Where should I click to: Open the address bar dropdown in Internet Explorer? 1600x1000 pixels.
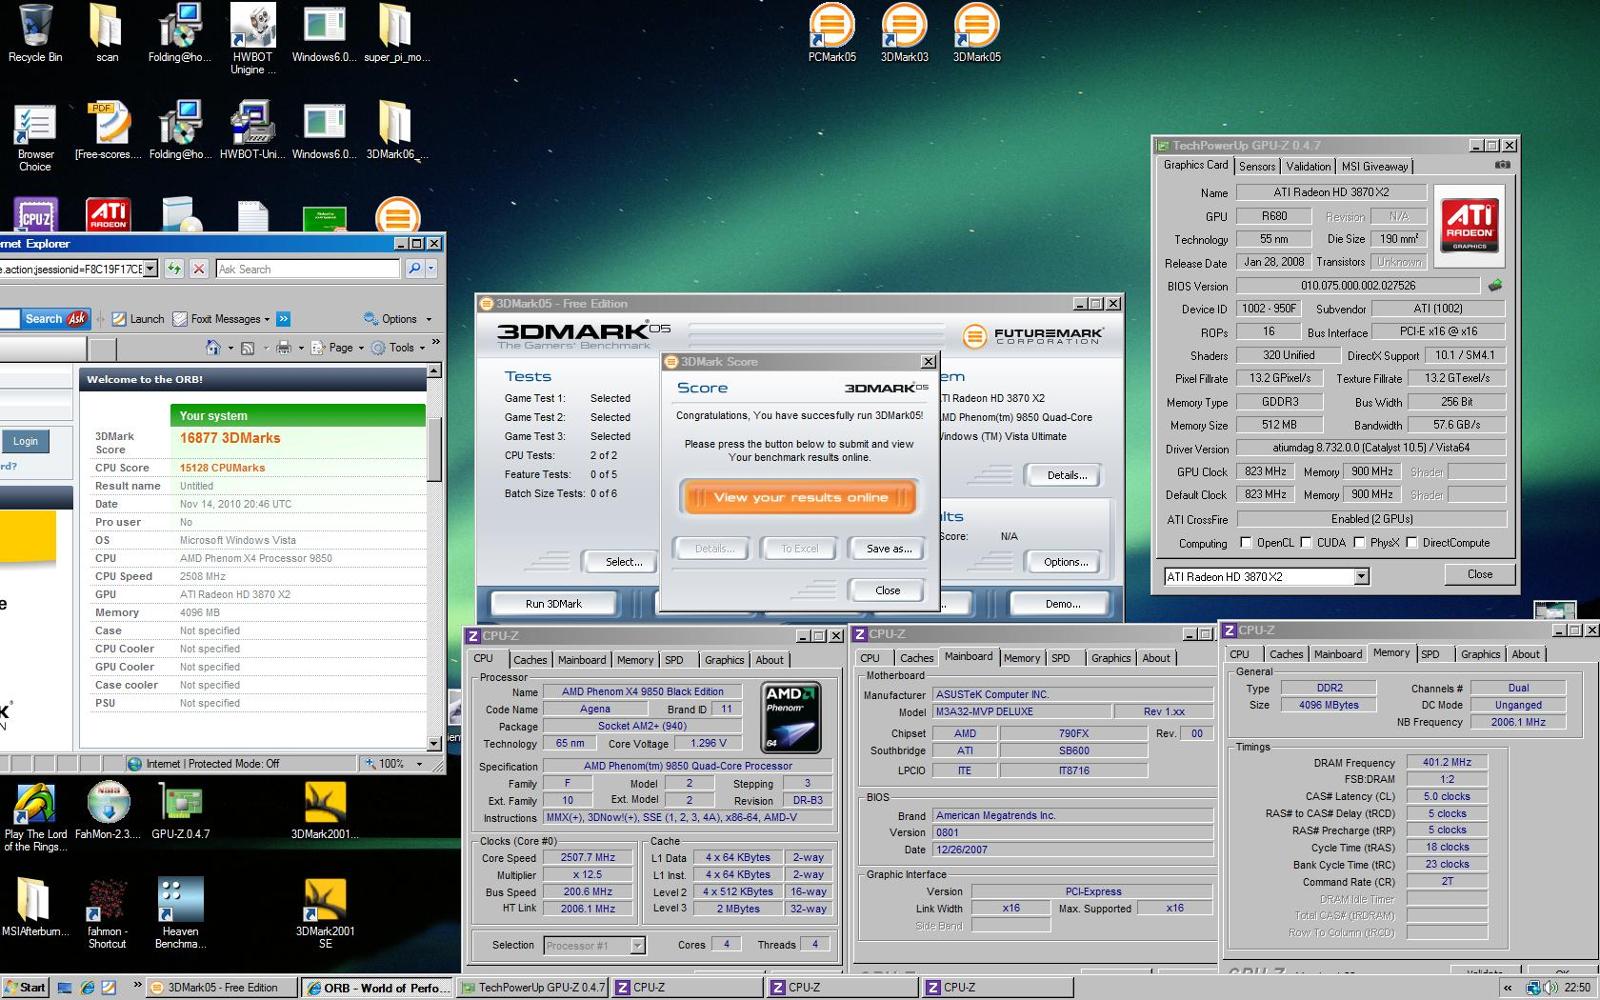pos(150,268)
